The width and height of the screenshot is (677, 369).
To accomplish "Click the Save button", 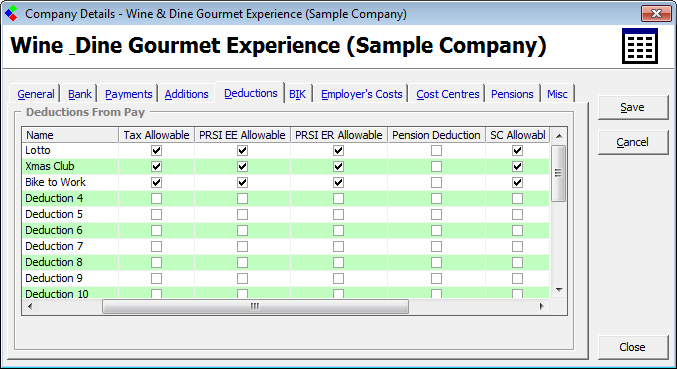I will [x=633, y=107].
